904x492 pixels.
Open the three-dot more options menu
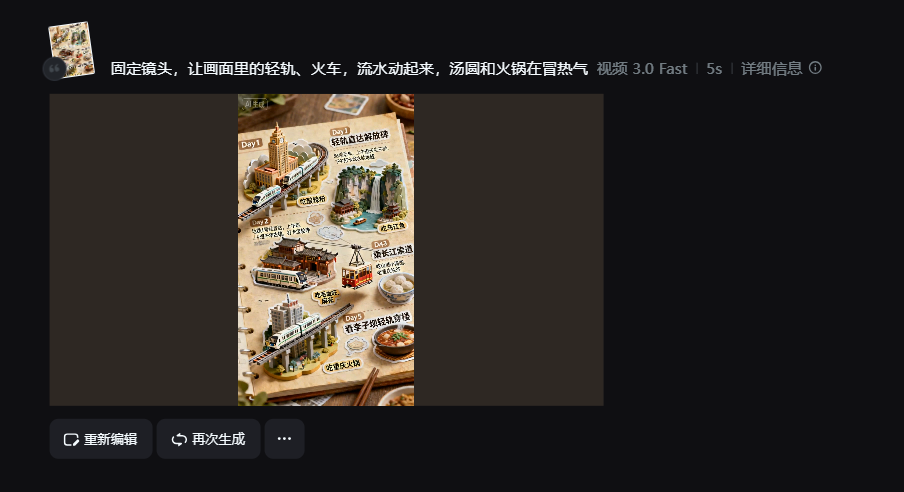coord(284,439)
